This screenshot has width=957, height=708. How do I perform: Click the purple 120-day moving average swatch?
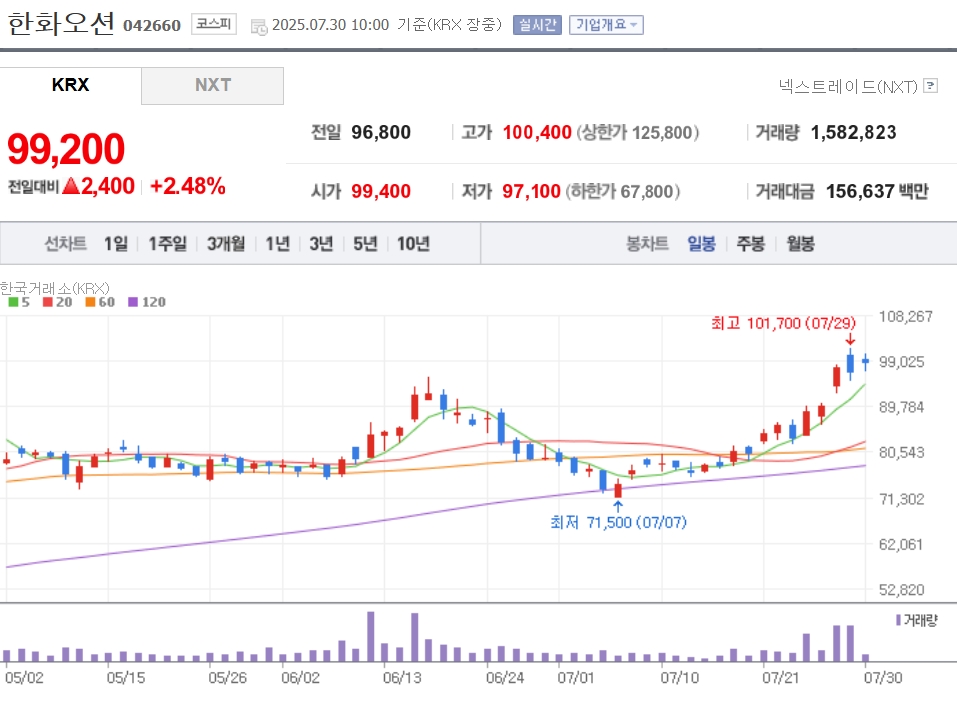tap(132, 302)
